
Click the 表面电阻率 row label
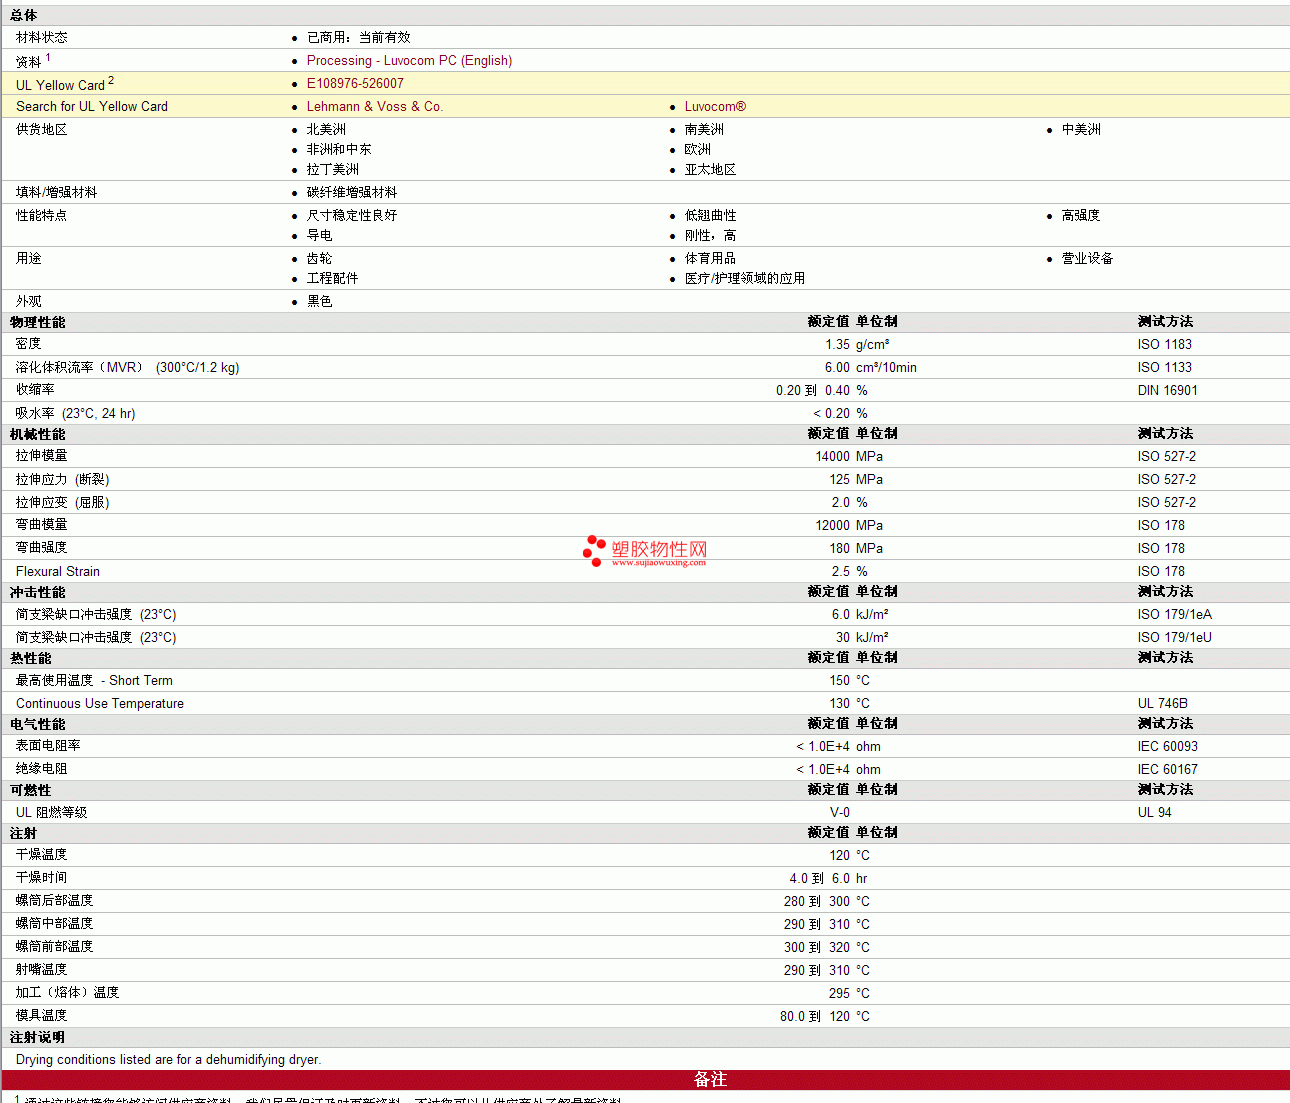click(x=48, y=746)
